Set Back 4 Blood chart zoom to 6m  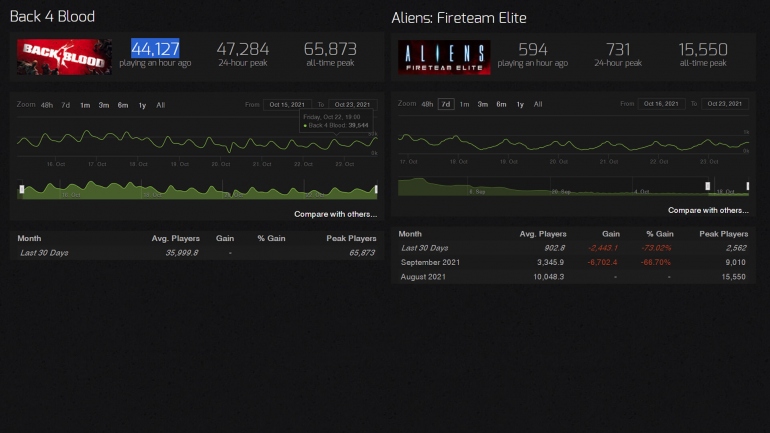point(123,105)
